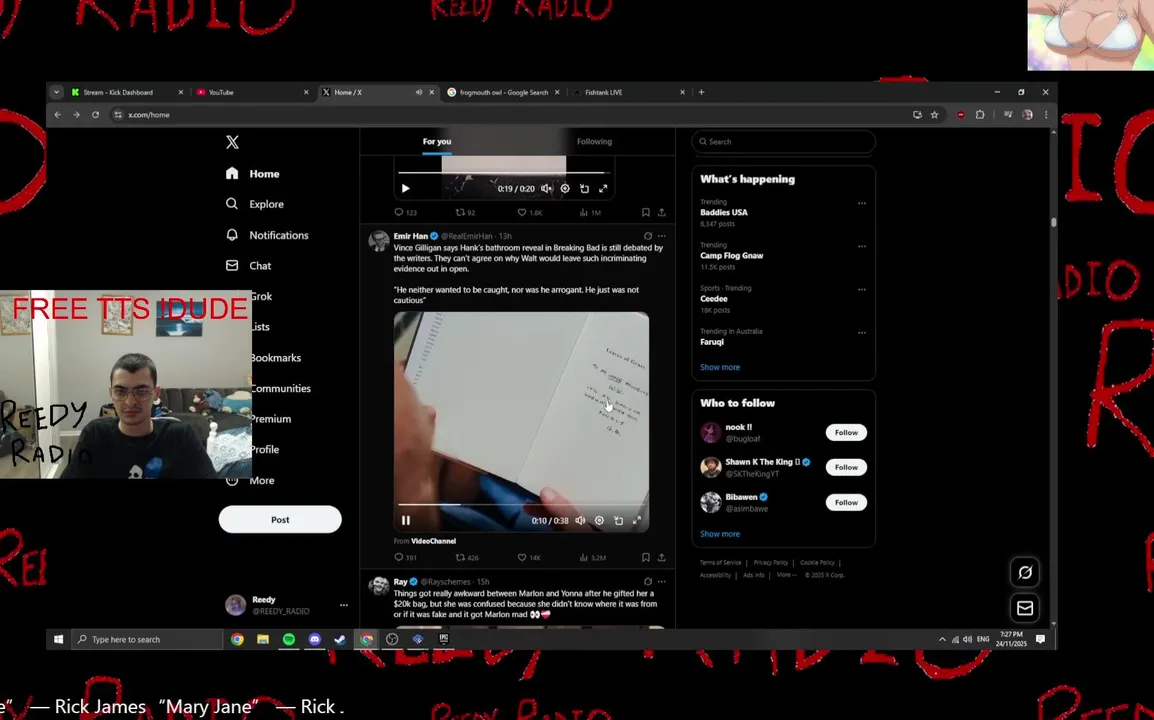Repost Emir Han's post (426)
Screen dimensions: 1154x720
pyautogui.click(x=467, y=557)
